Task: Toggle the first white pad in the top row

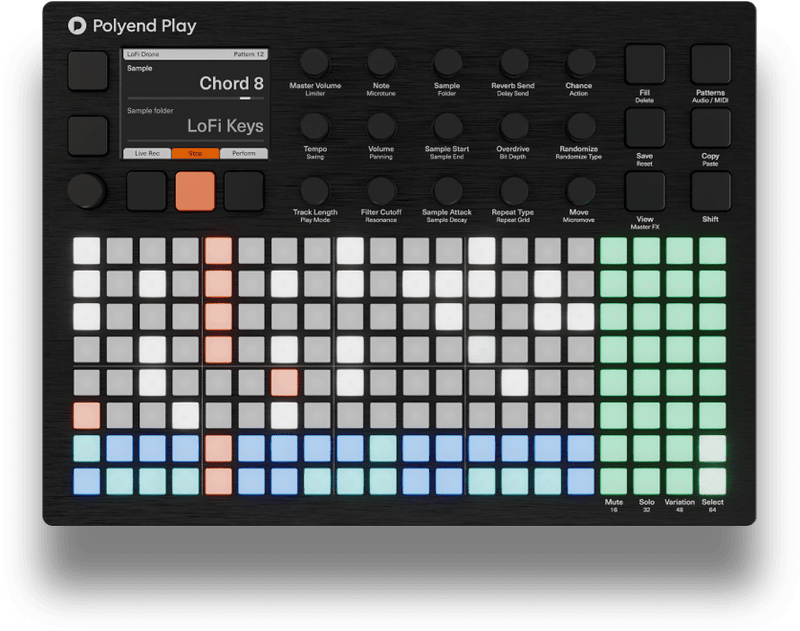Action: (x=87, y=251)
